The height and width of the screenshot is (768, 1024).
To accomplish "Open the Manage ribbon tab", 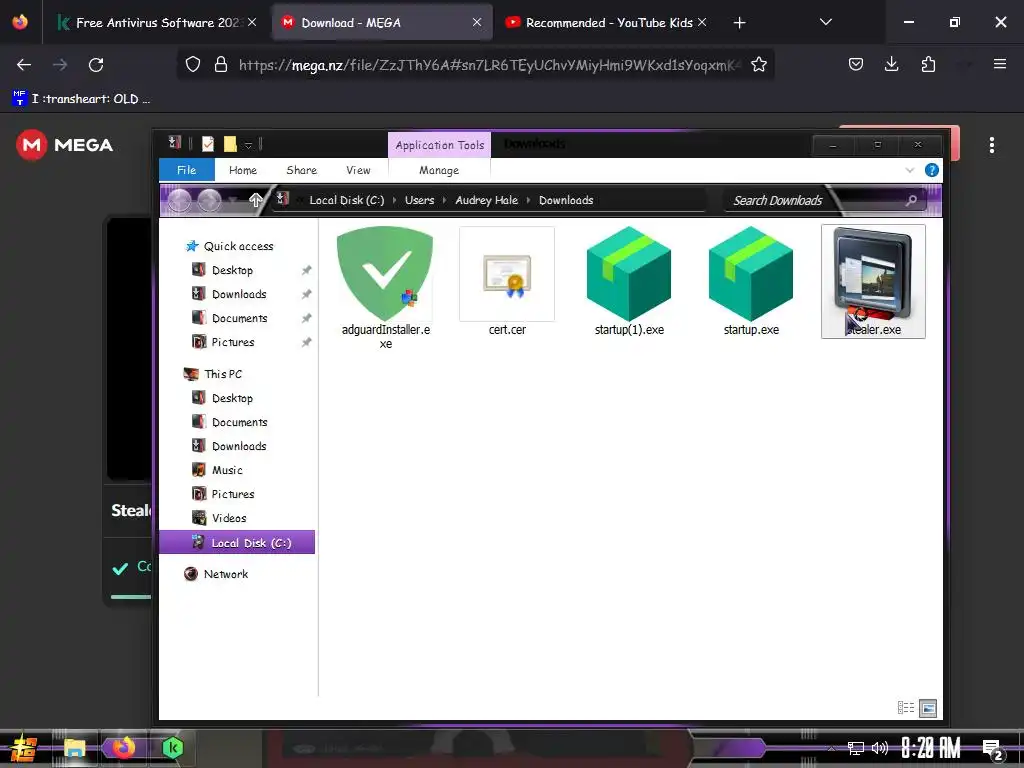I will click(439, 170).
